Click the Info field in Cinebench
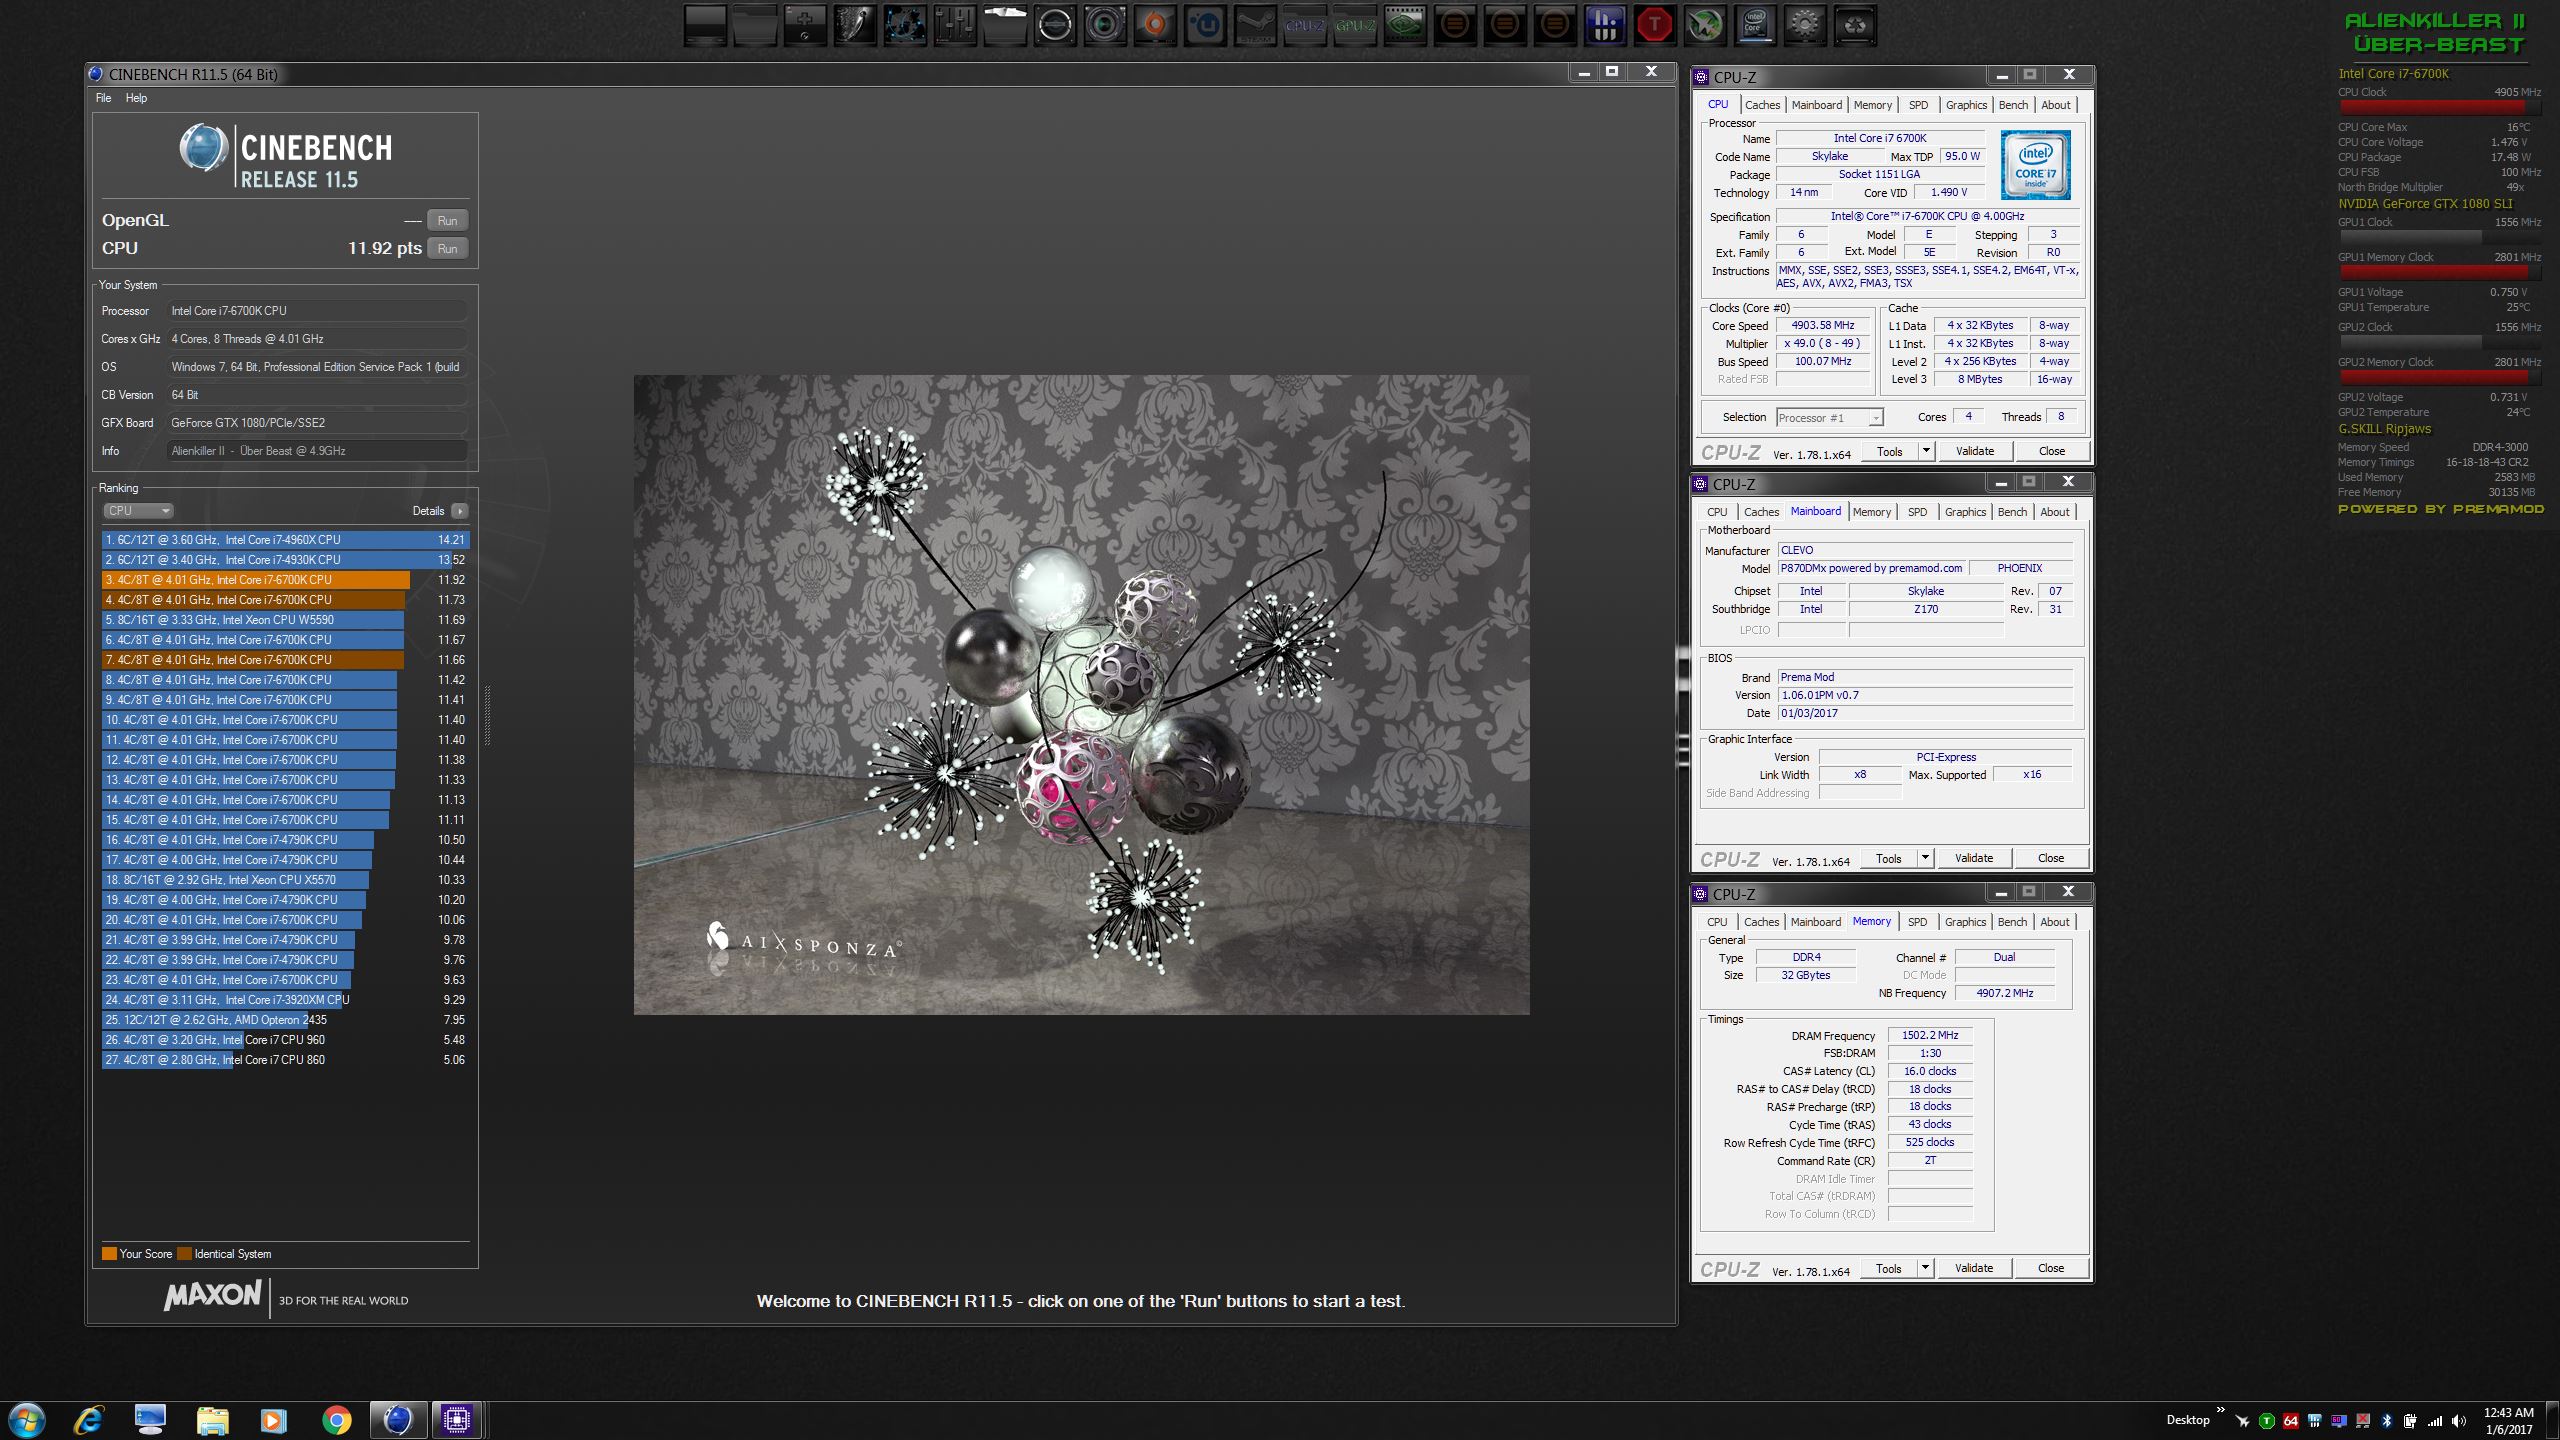 (x=317, y=451)
